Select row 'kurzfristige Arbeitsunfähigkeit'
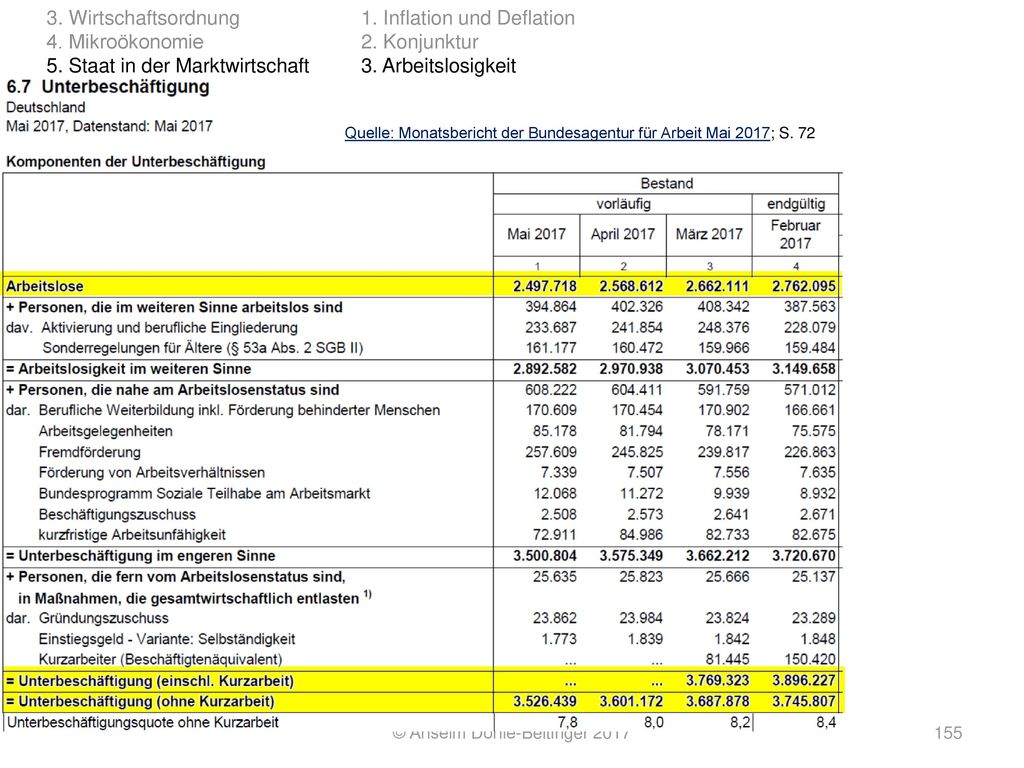This screenshot has width=1024, height=768. [x=132, y=535]
